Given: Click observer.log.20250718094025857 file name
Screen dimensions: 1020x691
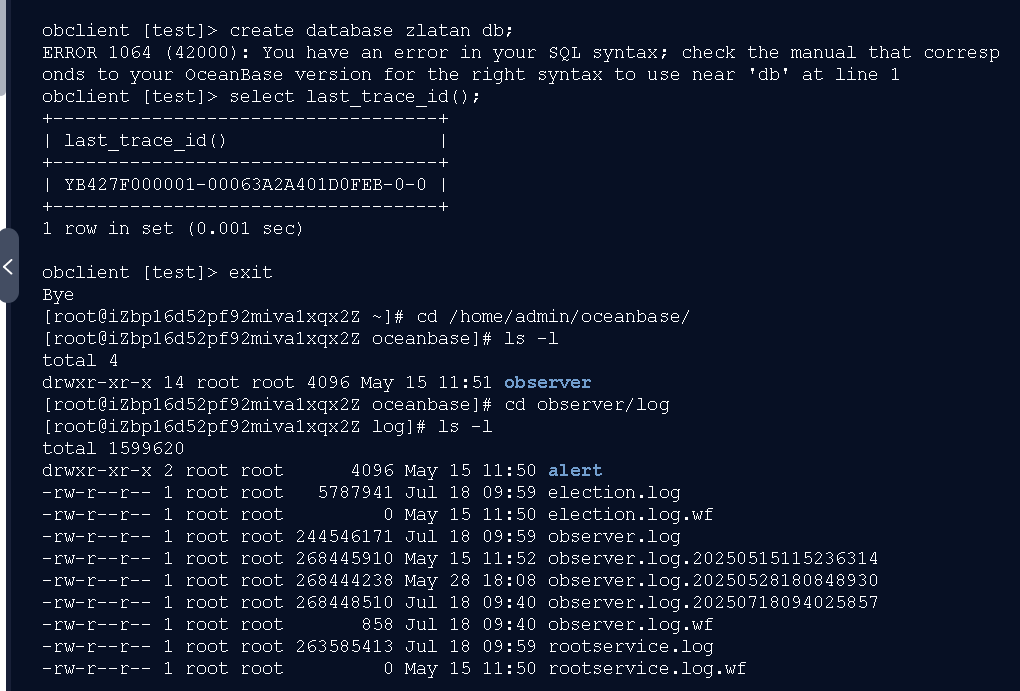Looking at the screenshot, I should point(713,603).
